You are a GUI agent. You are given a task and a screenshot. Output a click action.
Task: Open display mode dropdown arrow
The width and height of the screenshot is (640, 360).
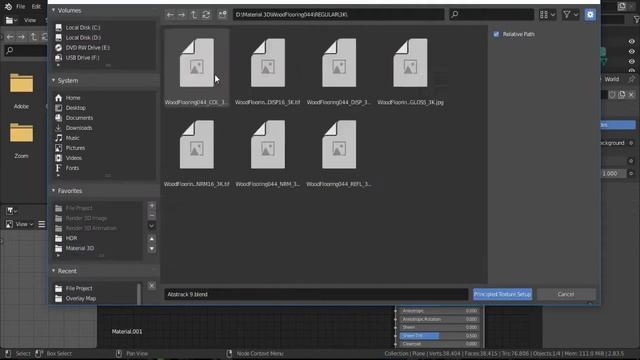click(553, 15)
